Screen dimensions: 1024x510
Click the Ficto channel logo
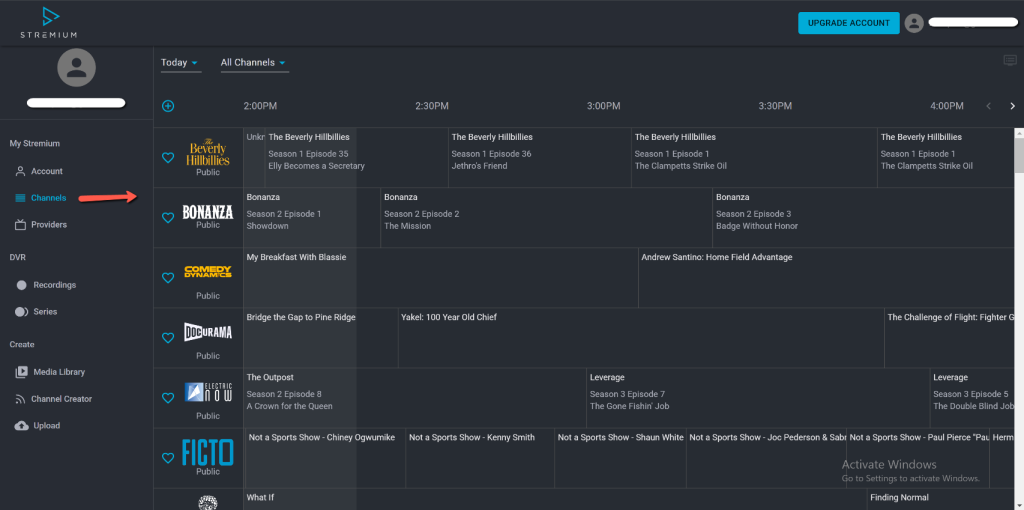(x=208, y=452)
